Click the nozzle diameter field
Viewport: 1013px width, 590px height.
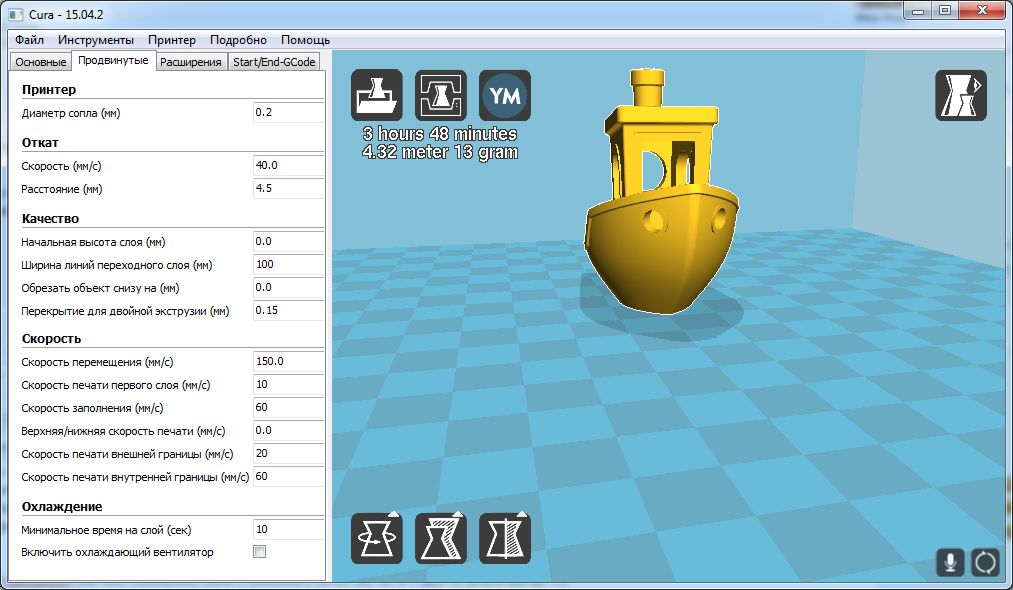[x=288, y=113]
